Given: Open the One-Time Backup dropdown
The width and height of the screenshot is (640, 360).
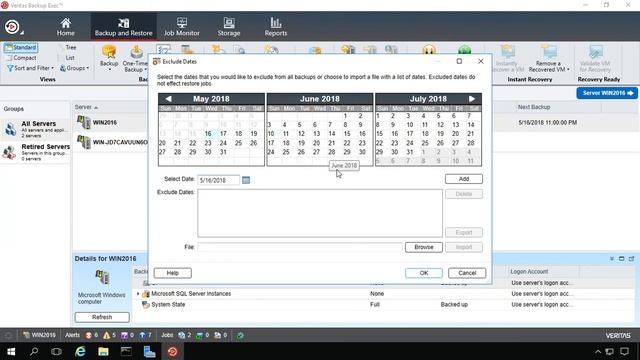Looking at the screenshot, I should (x=135, y=59).
